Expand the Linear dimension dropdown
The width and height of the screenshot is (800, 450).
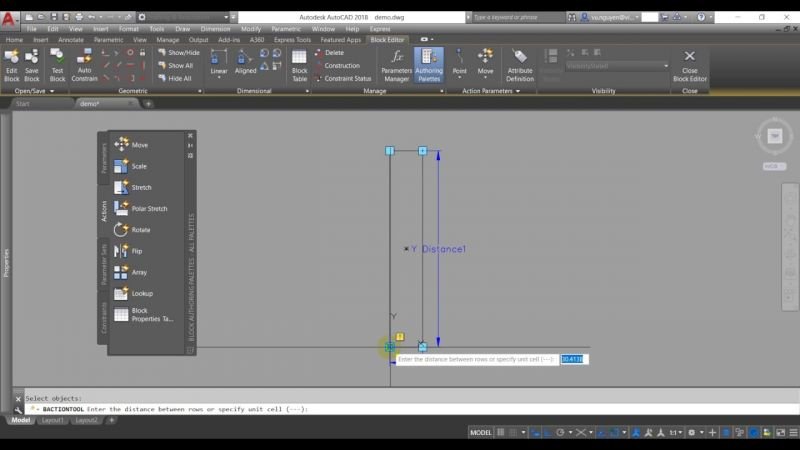tap(219, 78)
